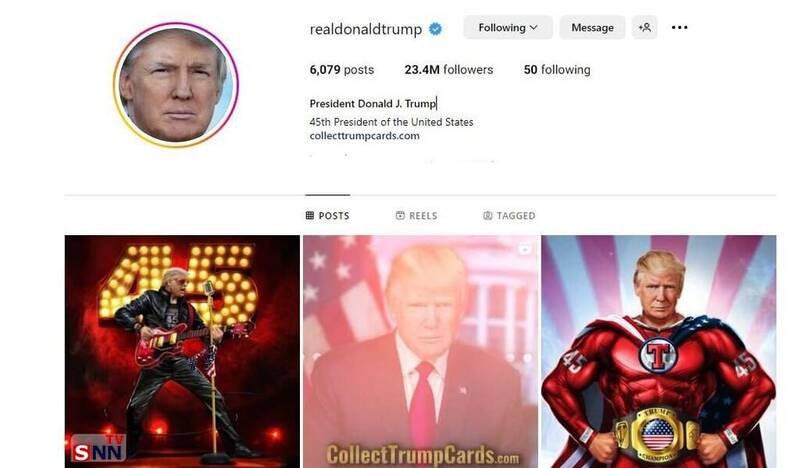Click the chevron in Following button
Screen dimensions: 800x468
pos(534,28)
